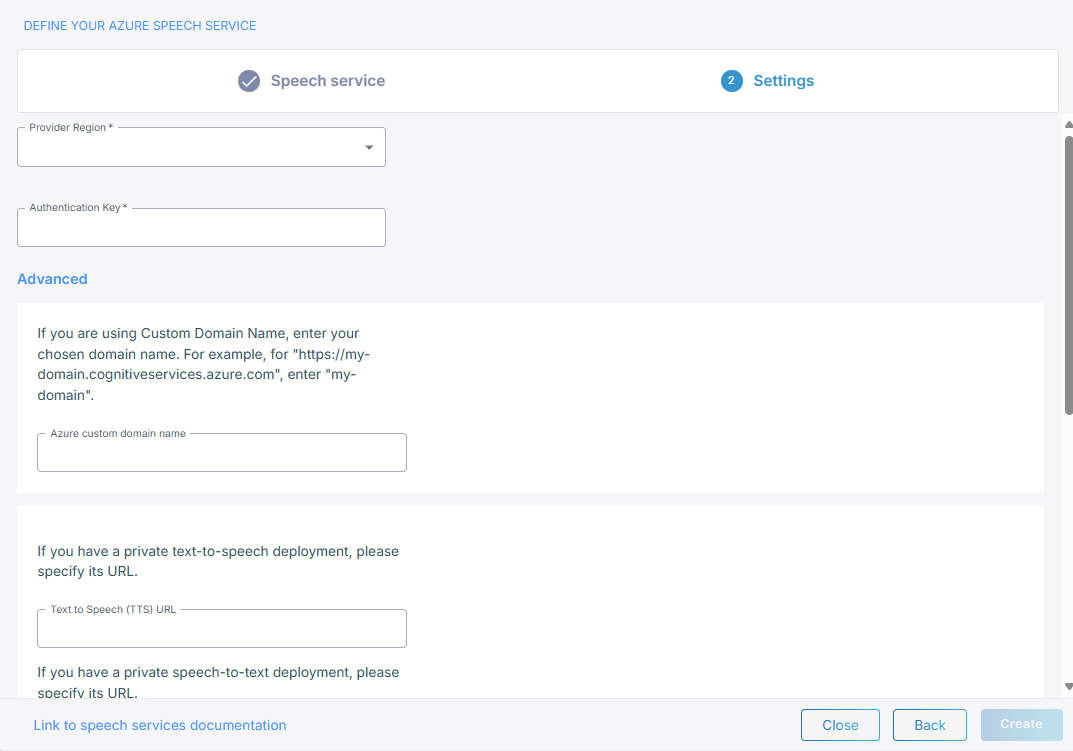
Task: Click the scrollbar up arrow
Action: click(x=1068, y=124)
